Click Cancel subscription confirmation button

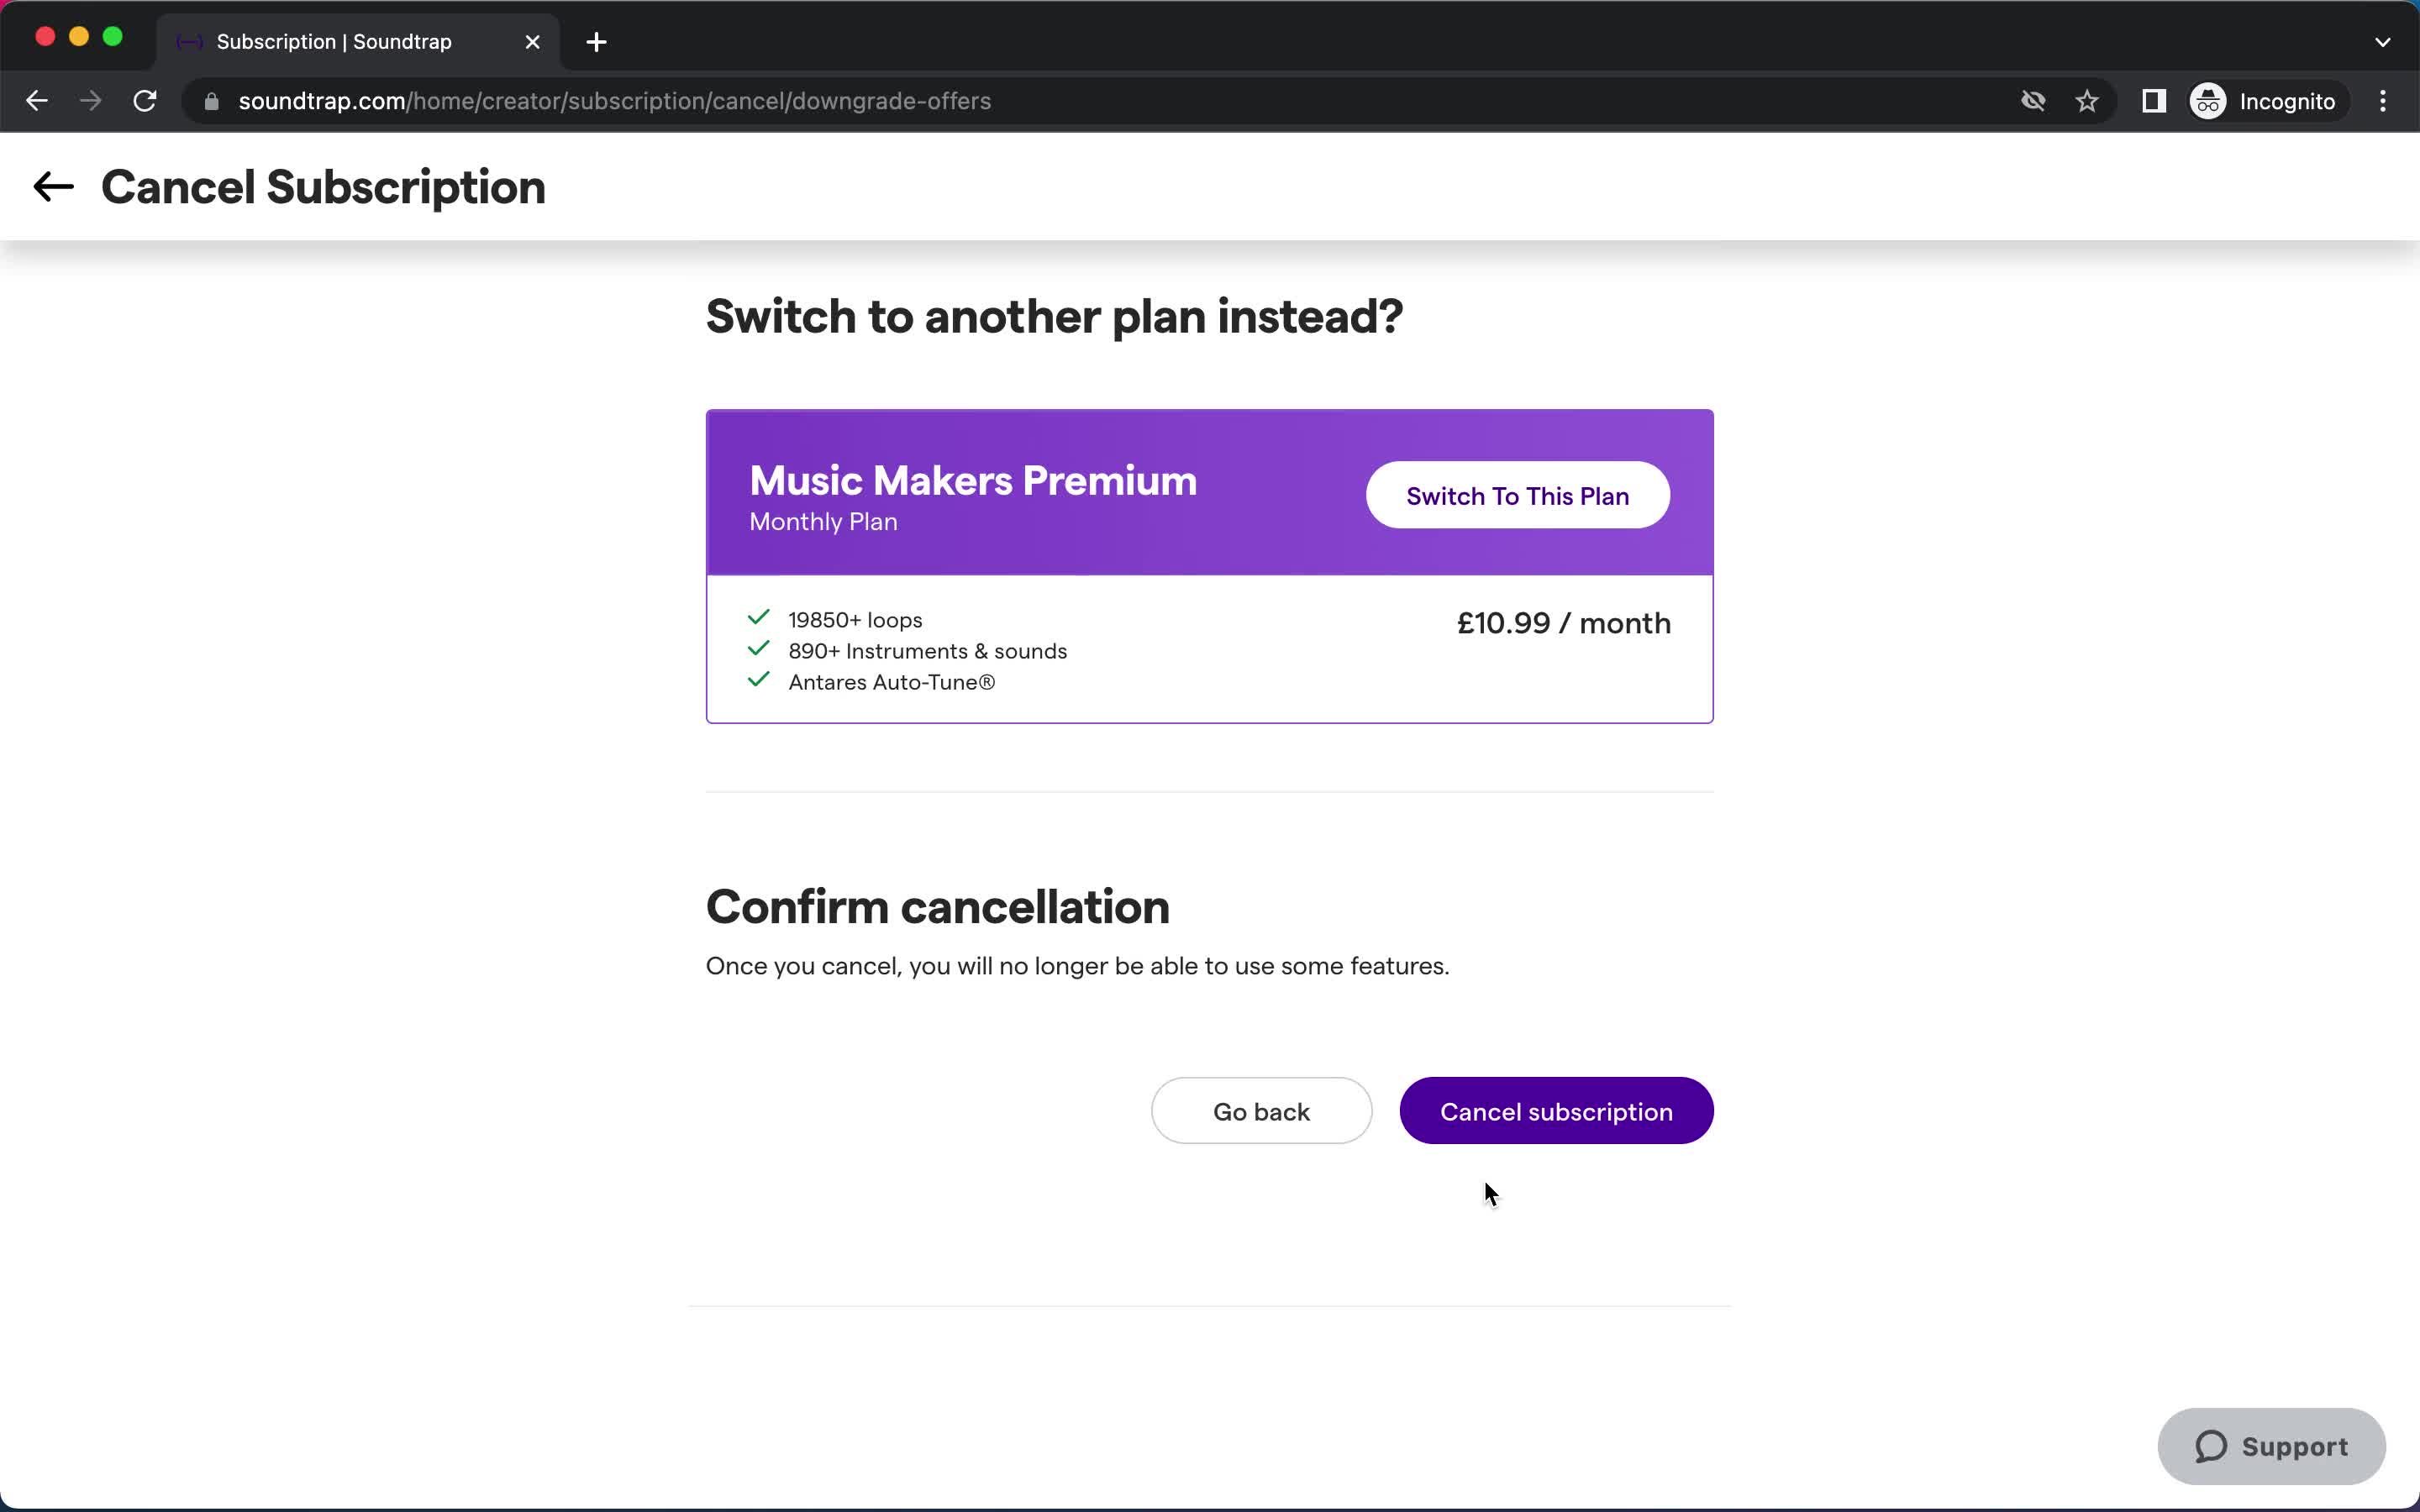point(1556,1111)
